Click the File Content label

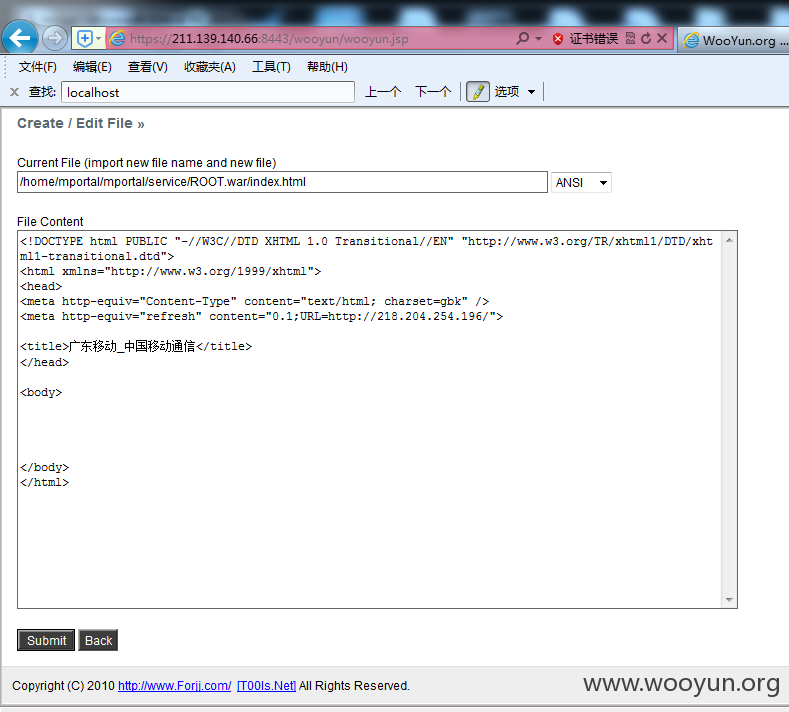click(x=50, y=222)
